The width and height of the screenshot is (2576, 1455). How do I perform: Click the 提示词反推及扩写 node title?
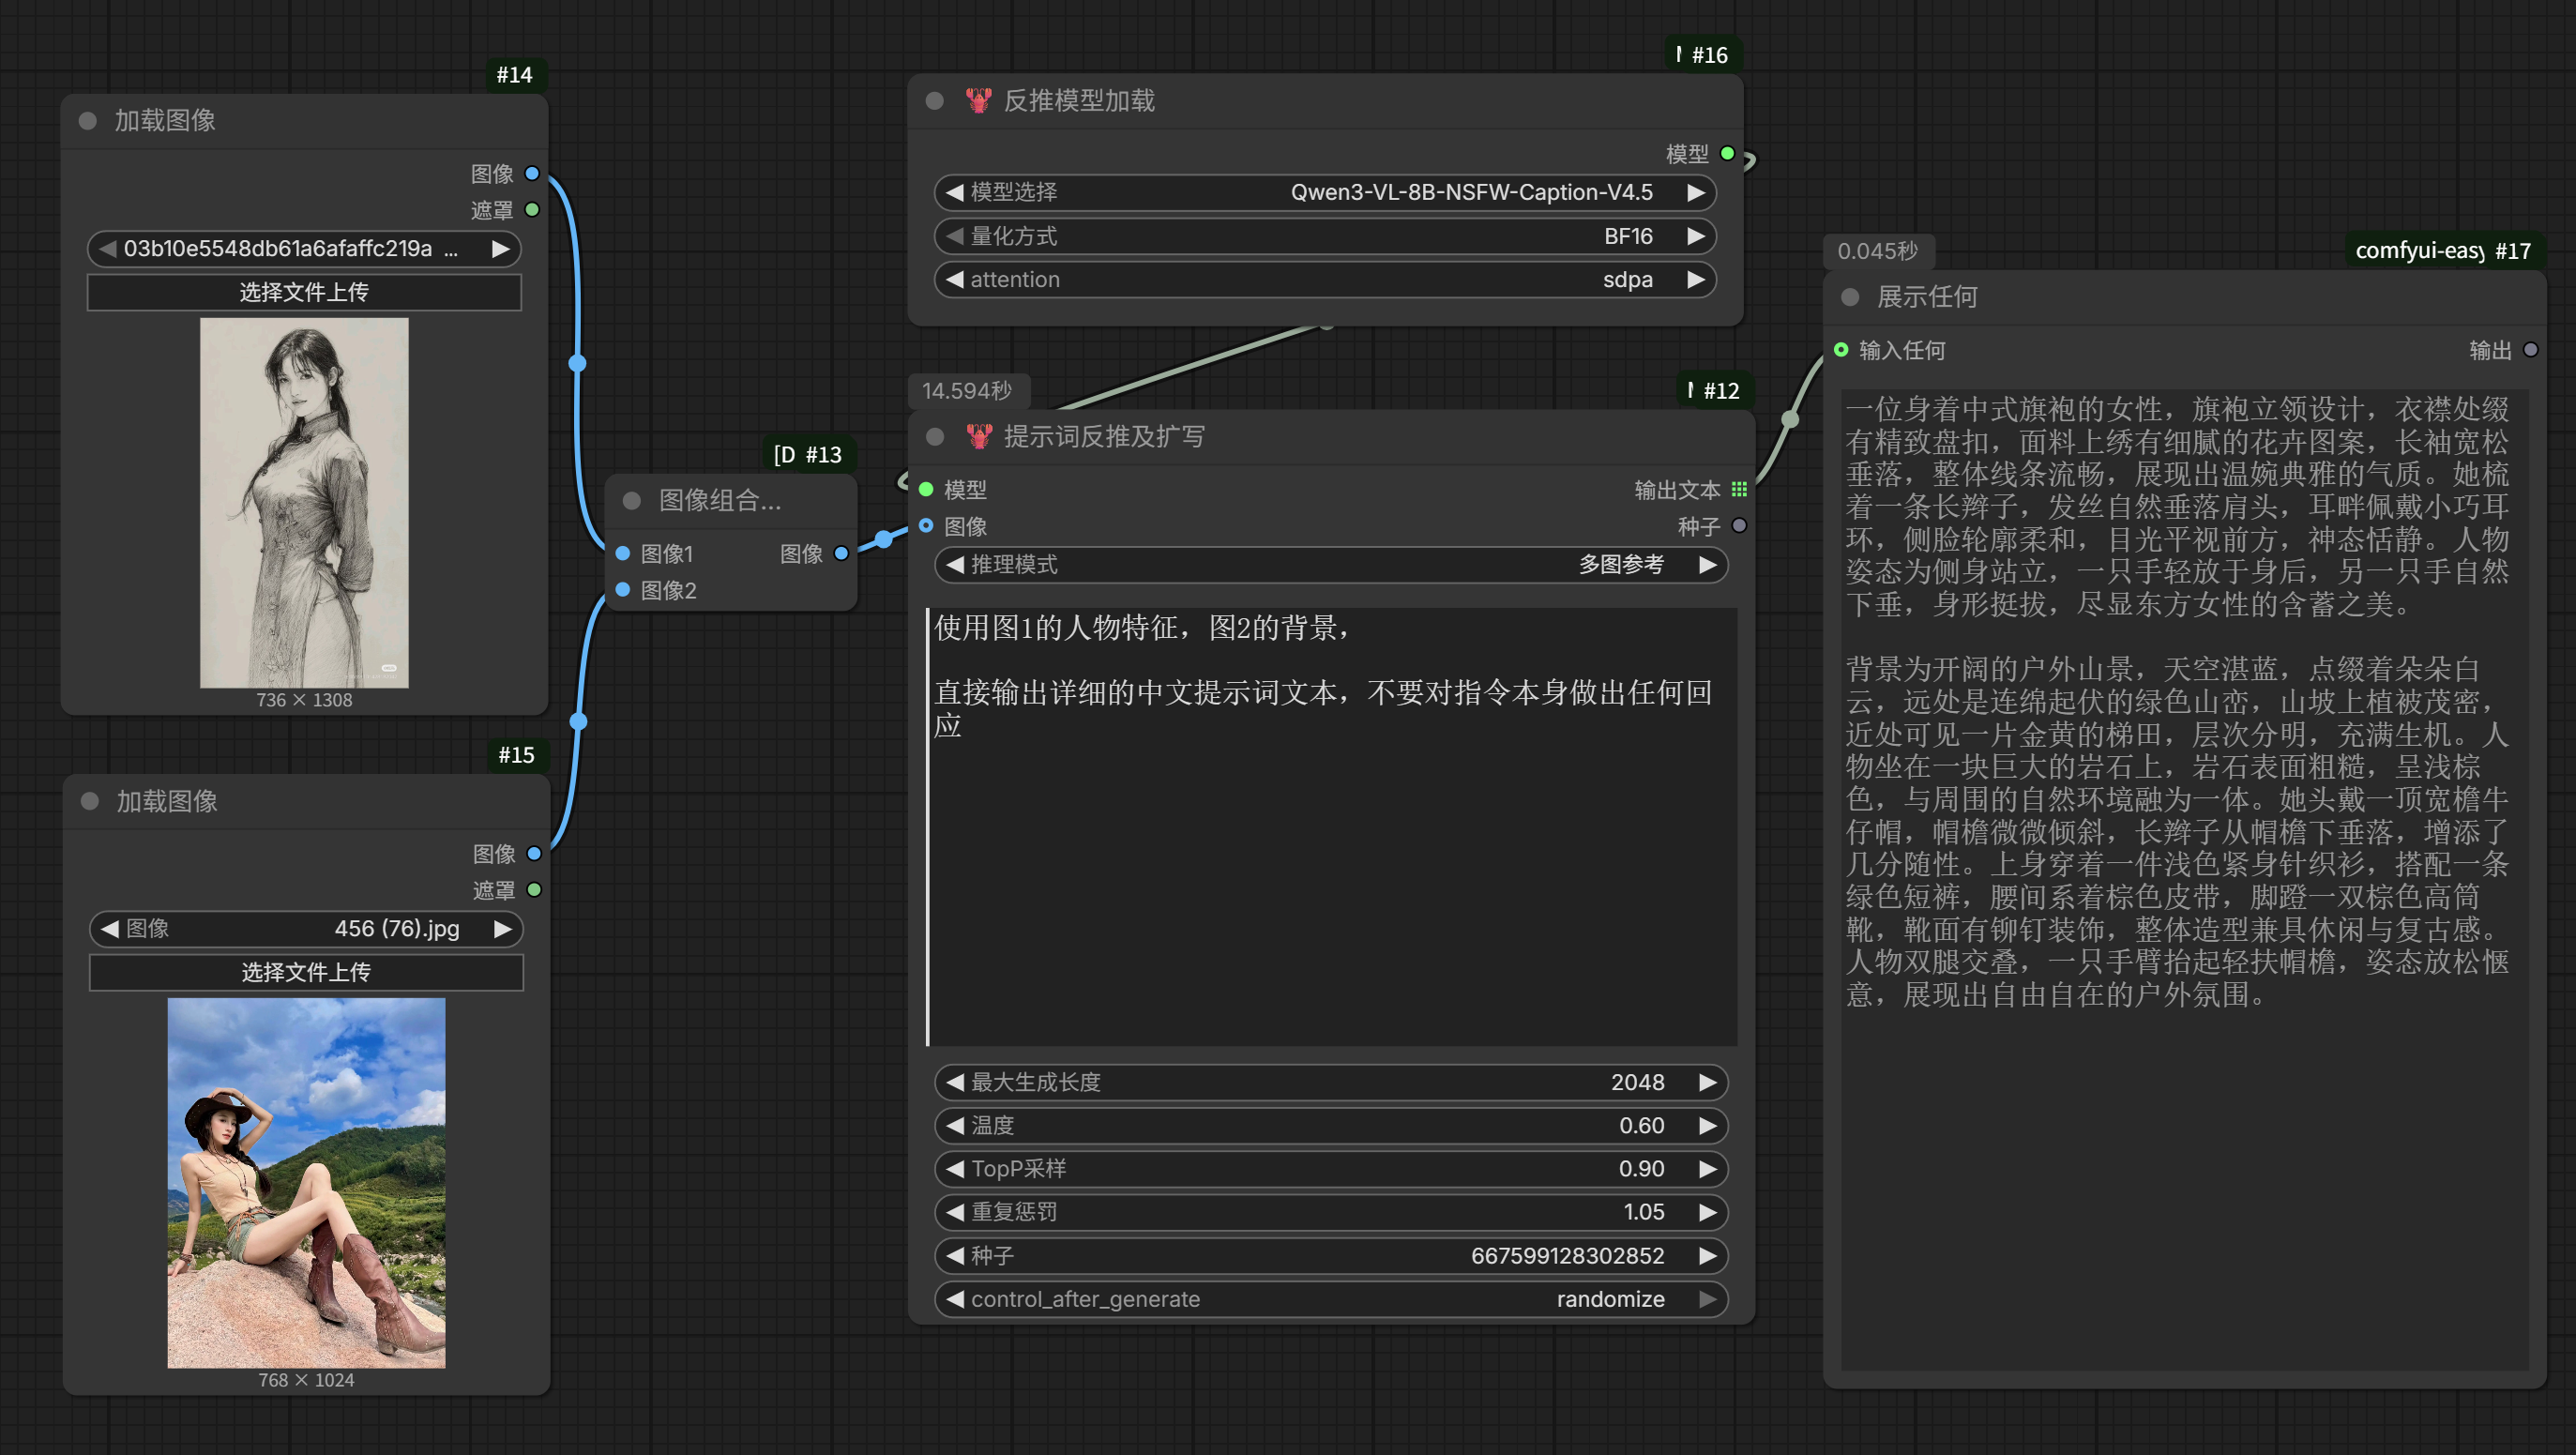pos(1104,436)
